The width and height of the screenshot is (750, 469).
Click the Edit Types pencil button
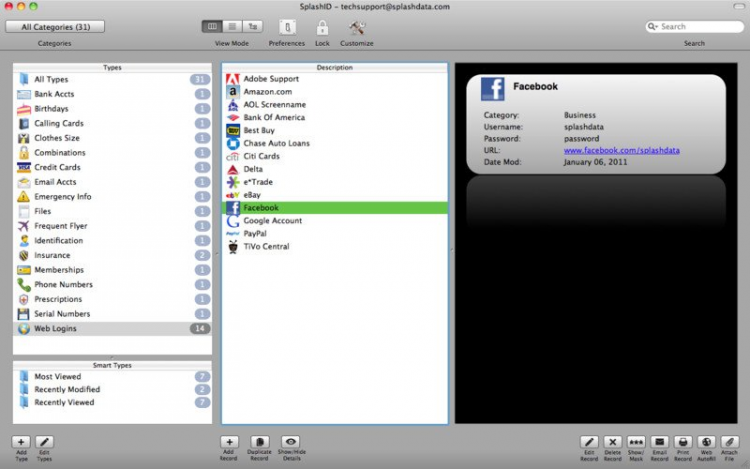point(44,442)
